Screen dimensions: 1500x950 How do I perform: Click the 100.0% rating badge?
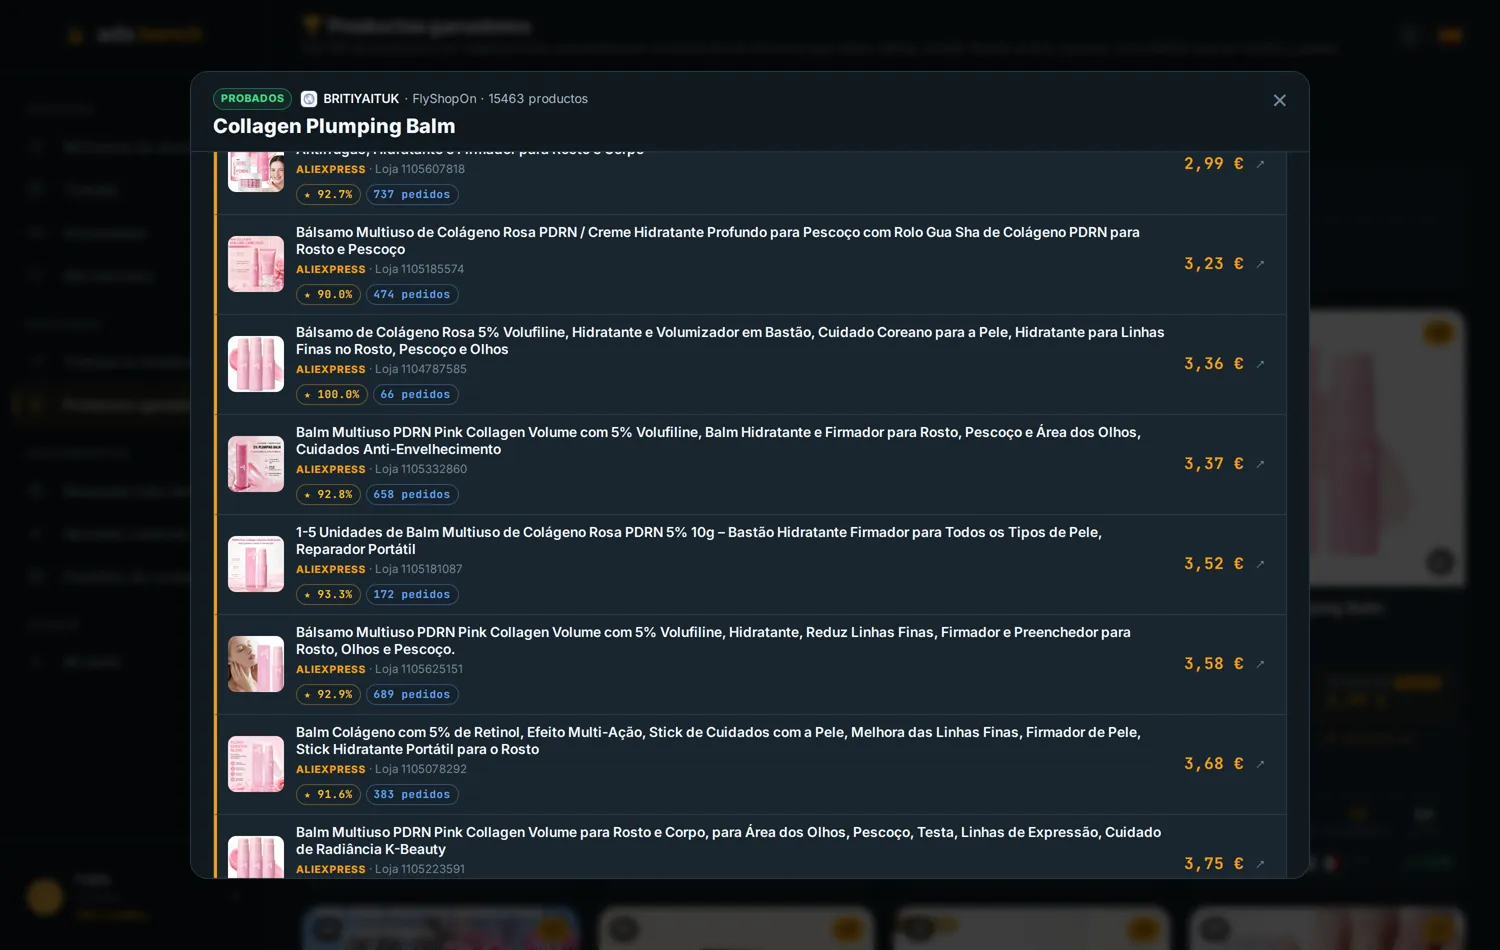pyautogui.click(x=332, y=395)
